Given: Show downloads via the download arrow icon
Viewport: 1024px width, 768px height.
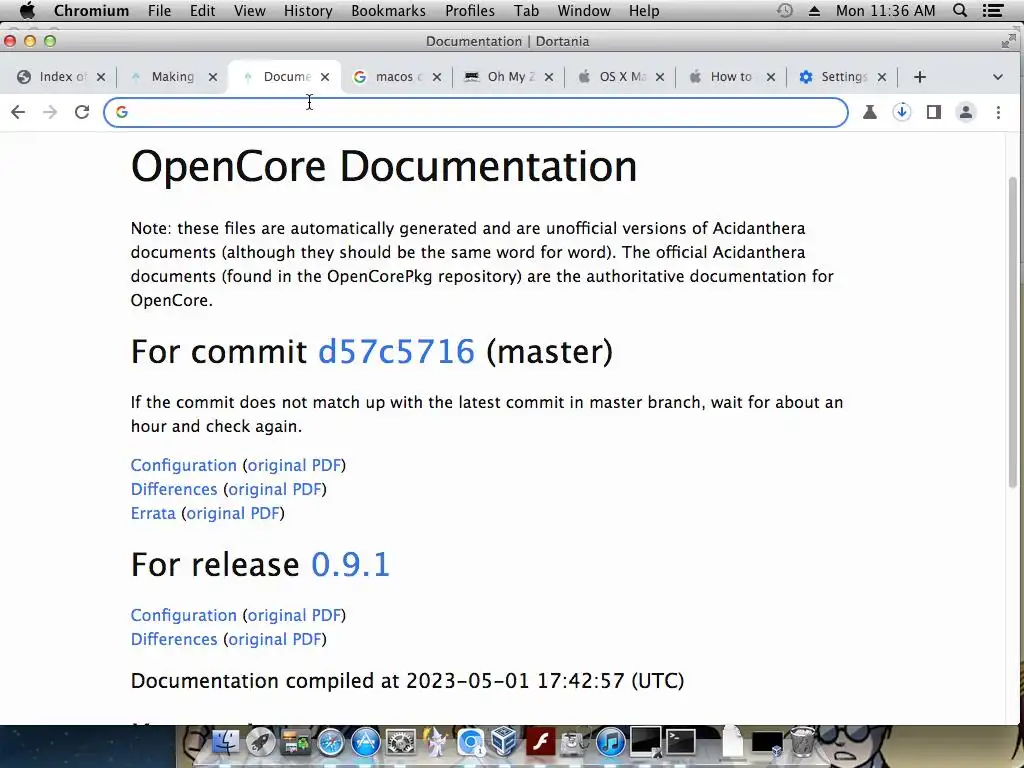Looking at the screenshot, I should (902, 112).
